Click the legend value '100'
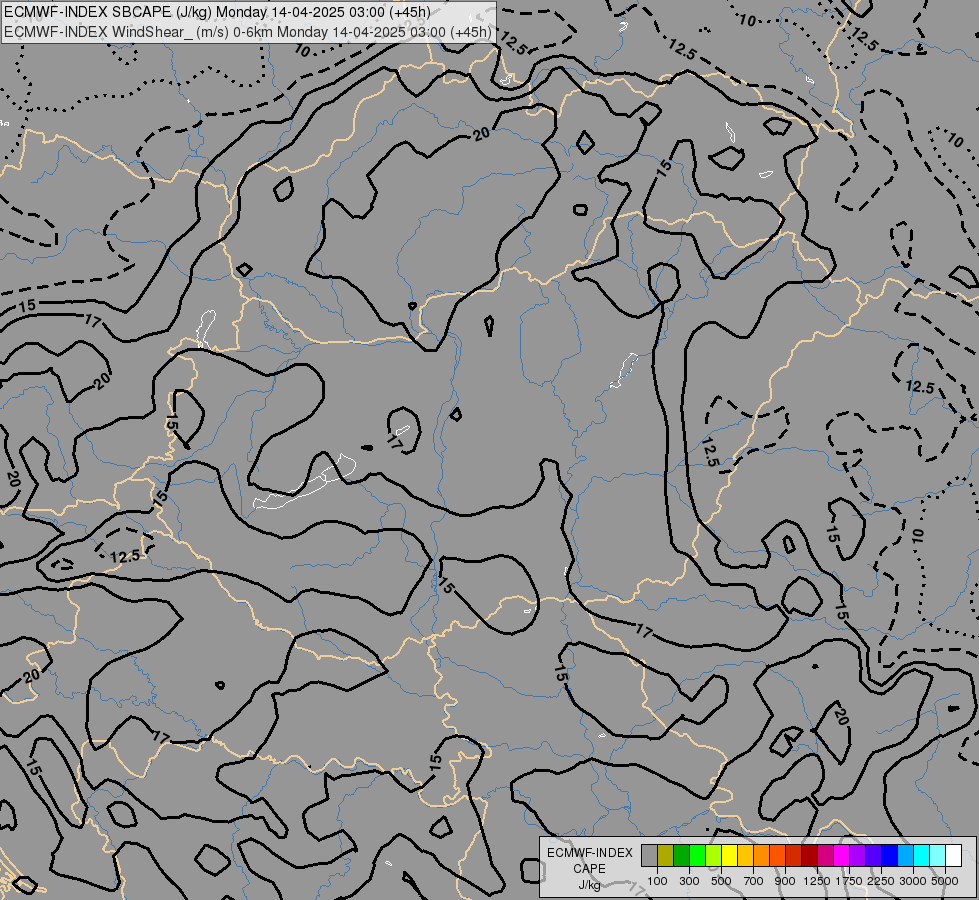This screenshot has height=900, width=979. (657, 881)
